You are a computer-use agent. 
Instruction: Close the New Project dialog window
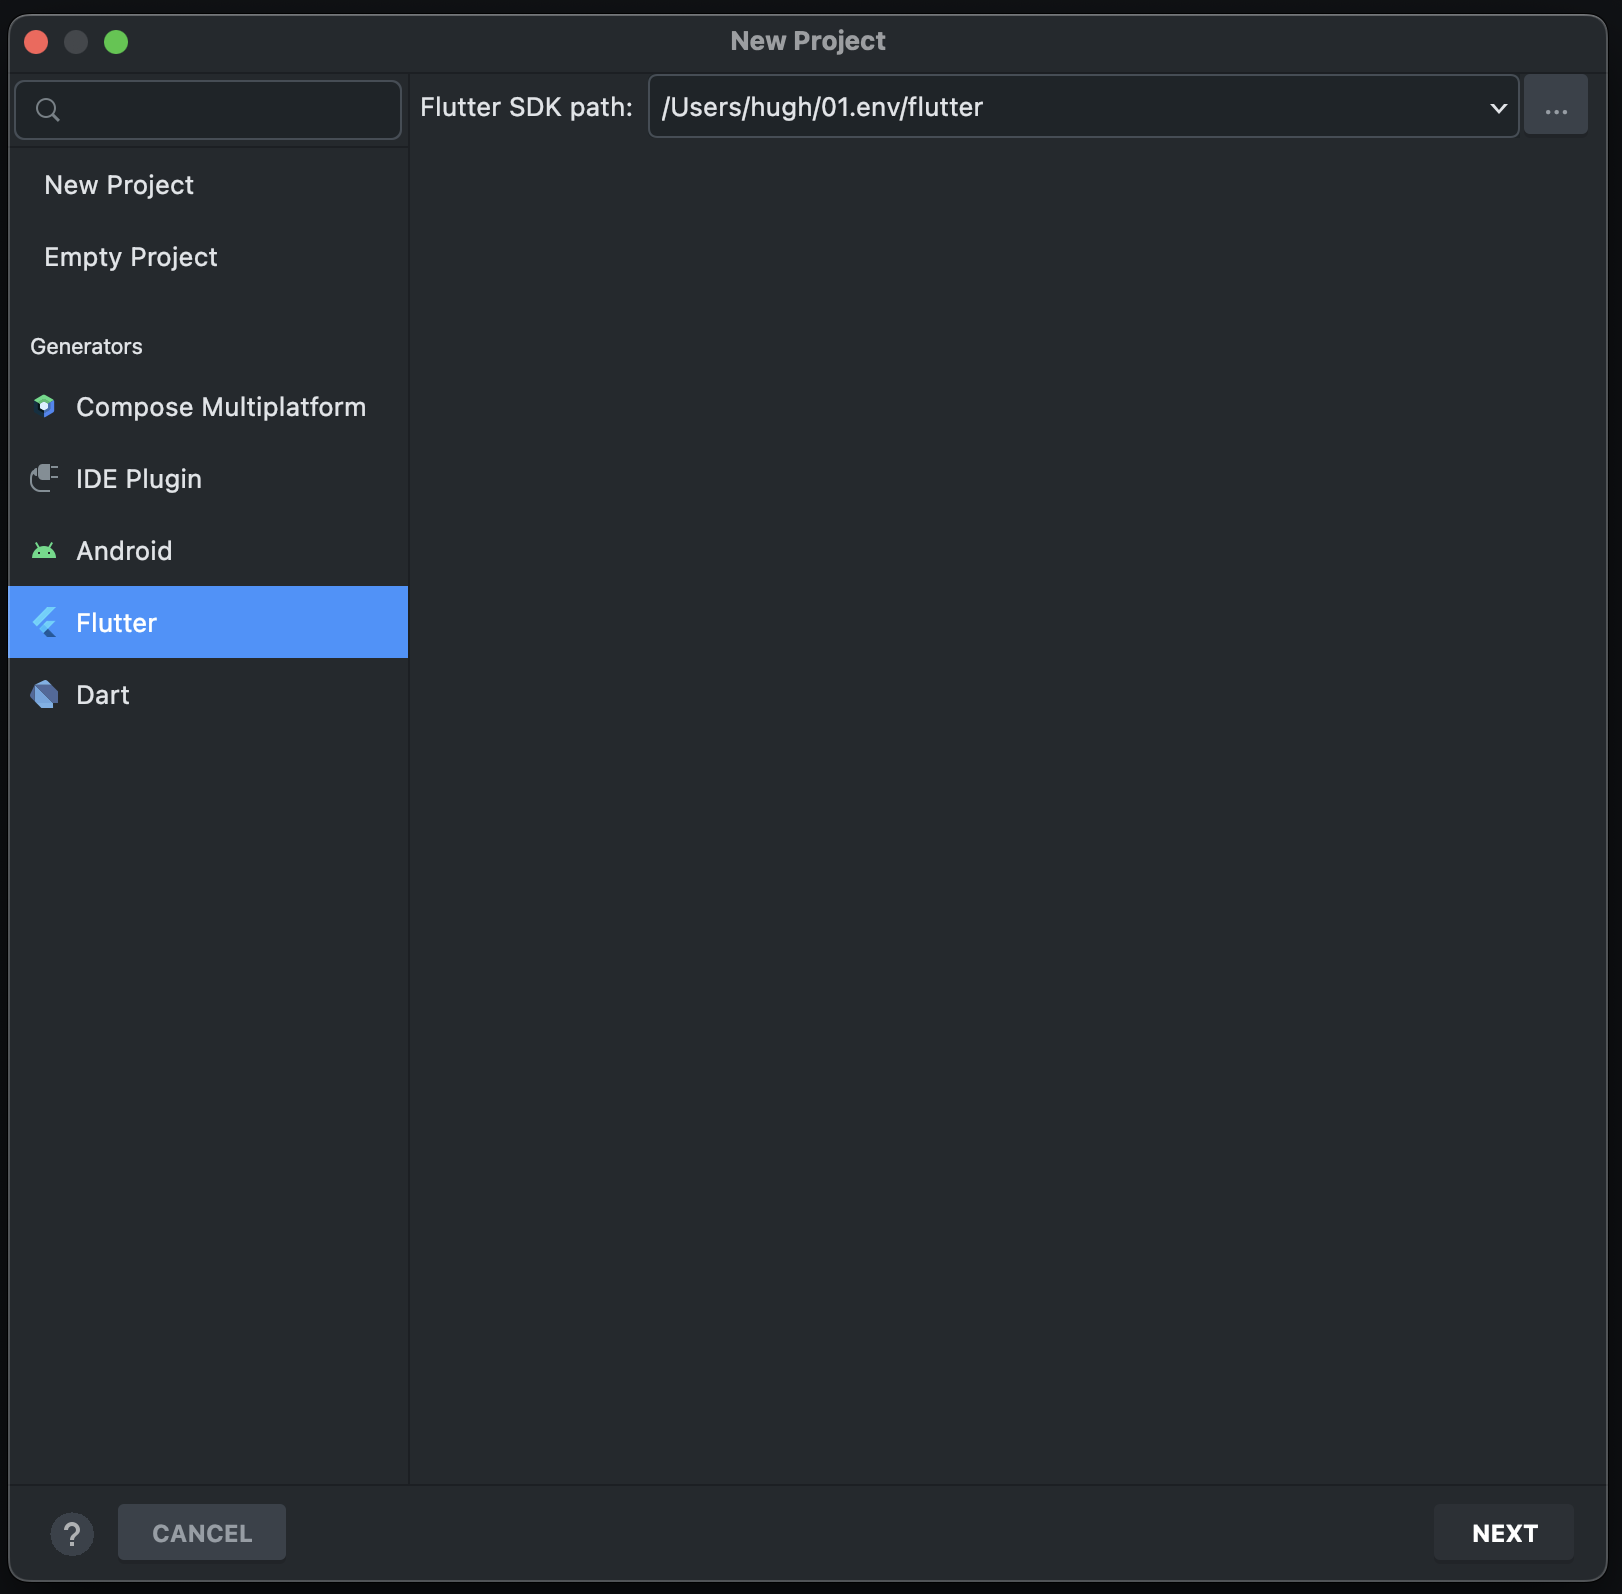coord(36,42)
